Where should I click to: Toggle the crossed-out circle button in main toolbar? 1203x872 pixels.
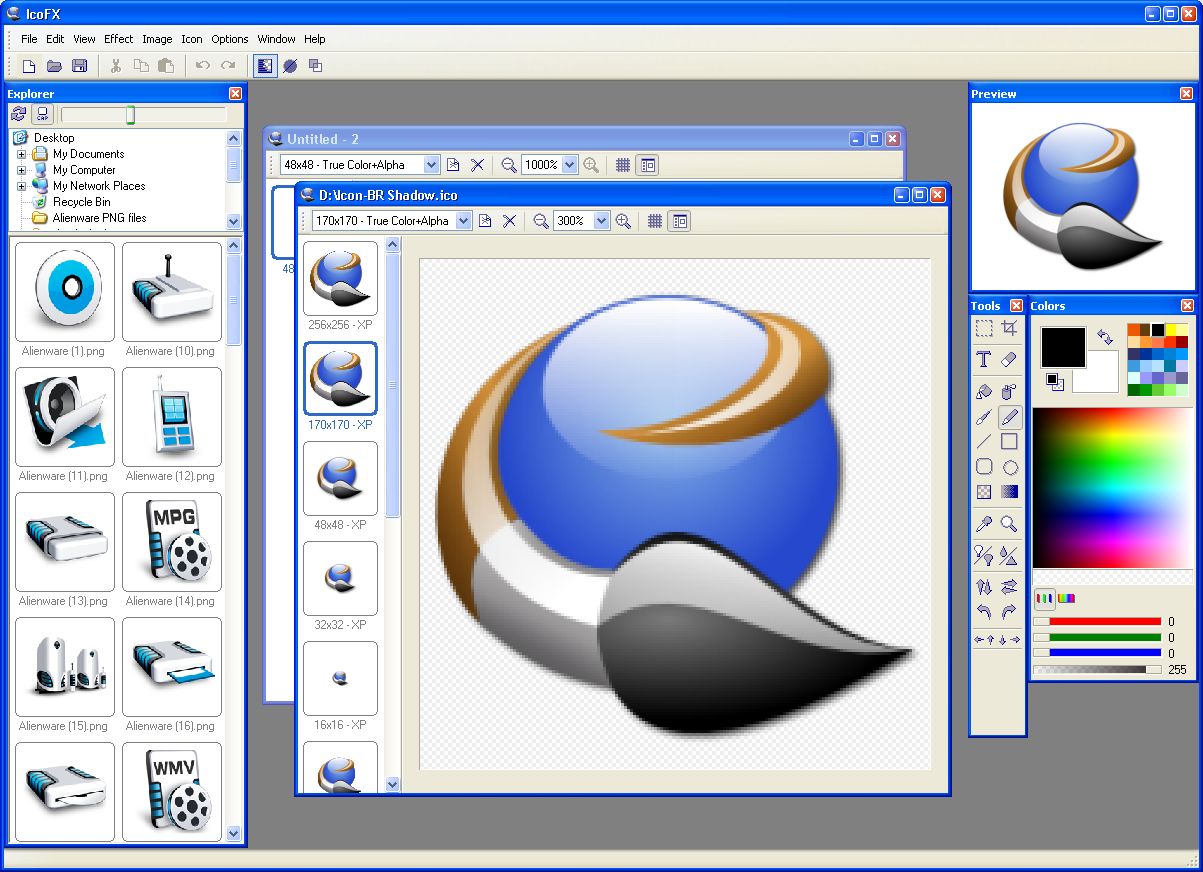(x=290, y=66)
